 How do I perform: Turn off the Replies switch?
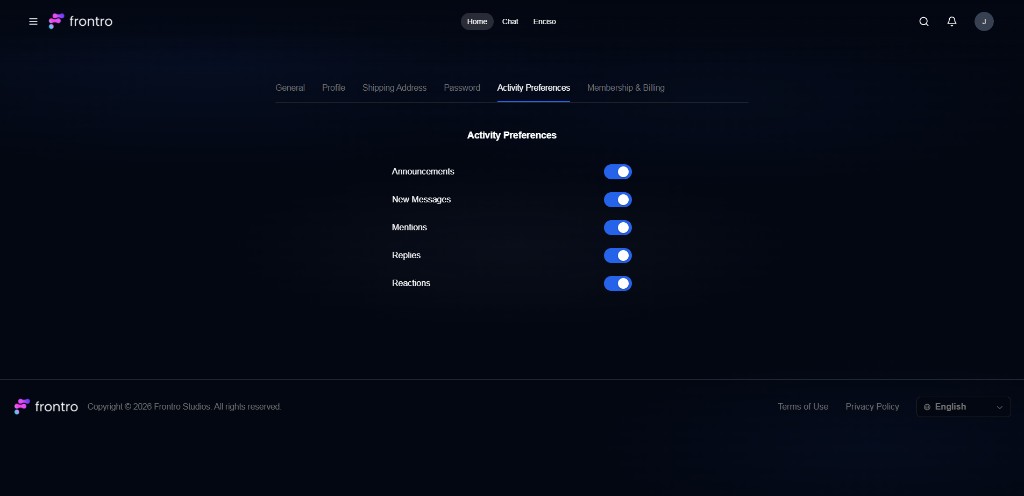point(617,256)
